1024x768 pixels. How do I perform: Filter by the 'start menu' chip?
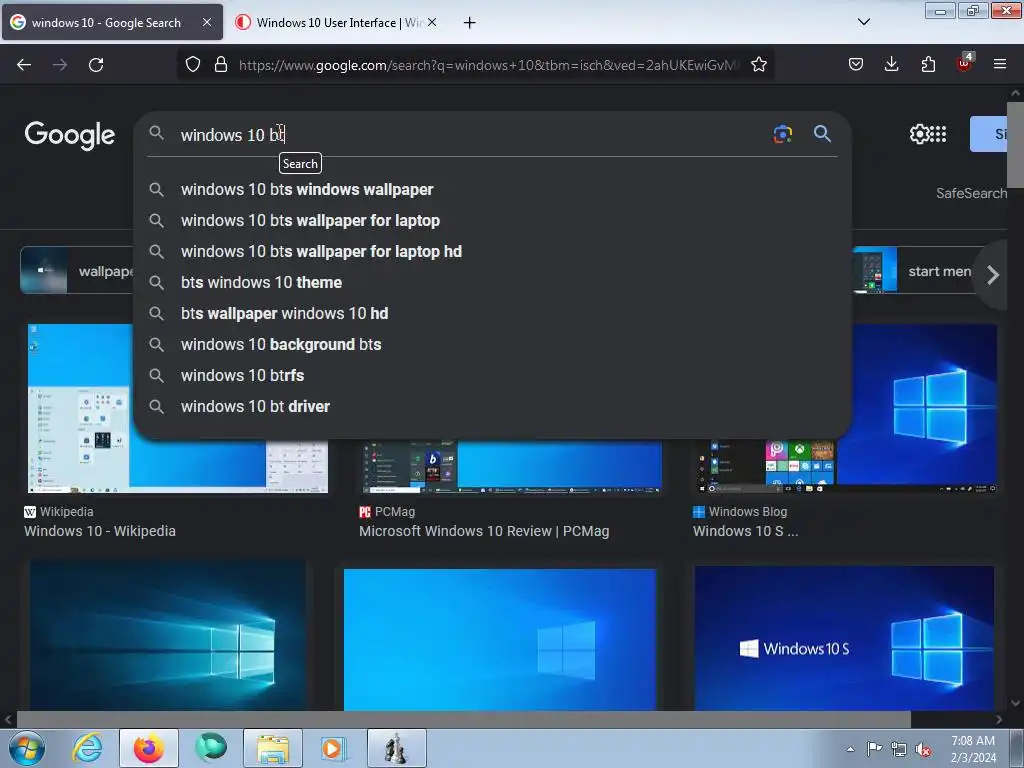point(917,271)
